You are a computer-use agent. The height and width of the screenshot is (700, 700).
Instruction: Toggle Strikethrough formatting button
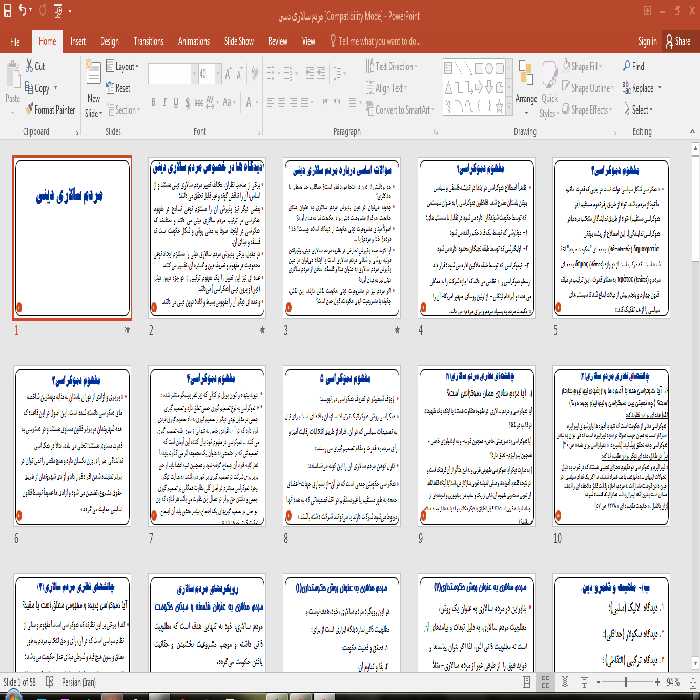click(x=199, y=103)
